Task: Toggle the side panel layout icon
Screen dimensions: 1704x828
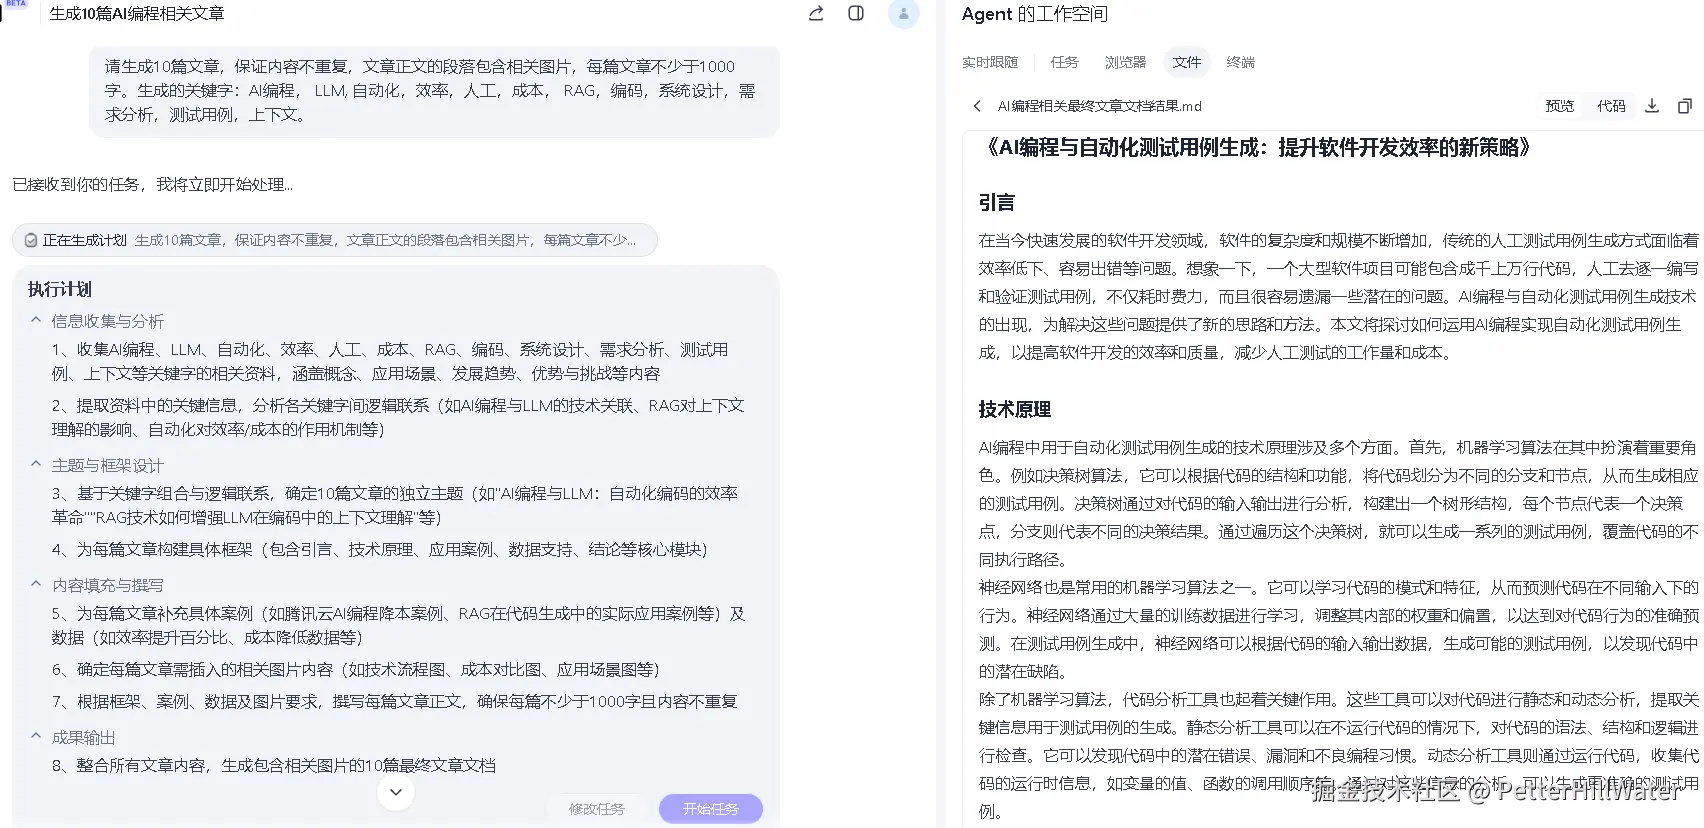Action: [856, 13]
